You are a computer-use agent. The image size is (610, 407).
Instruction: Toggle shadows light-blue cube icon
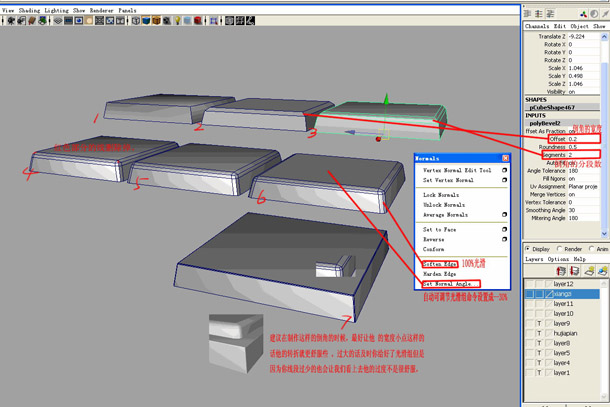click(x=187, y=20)
